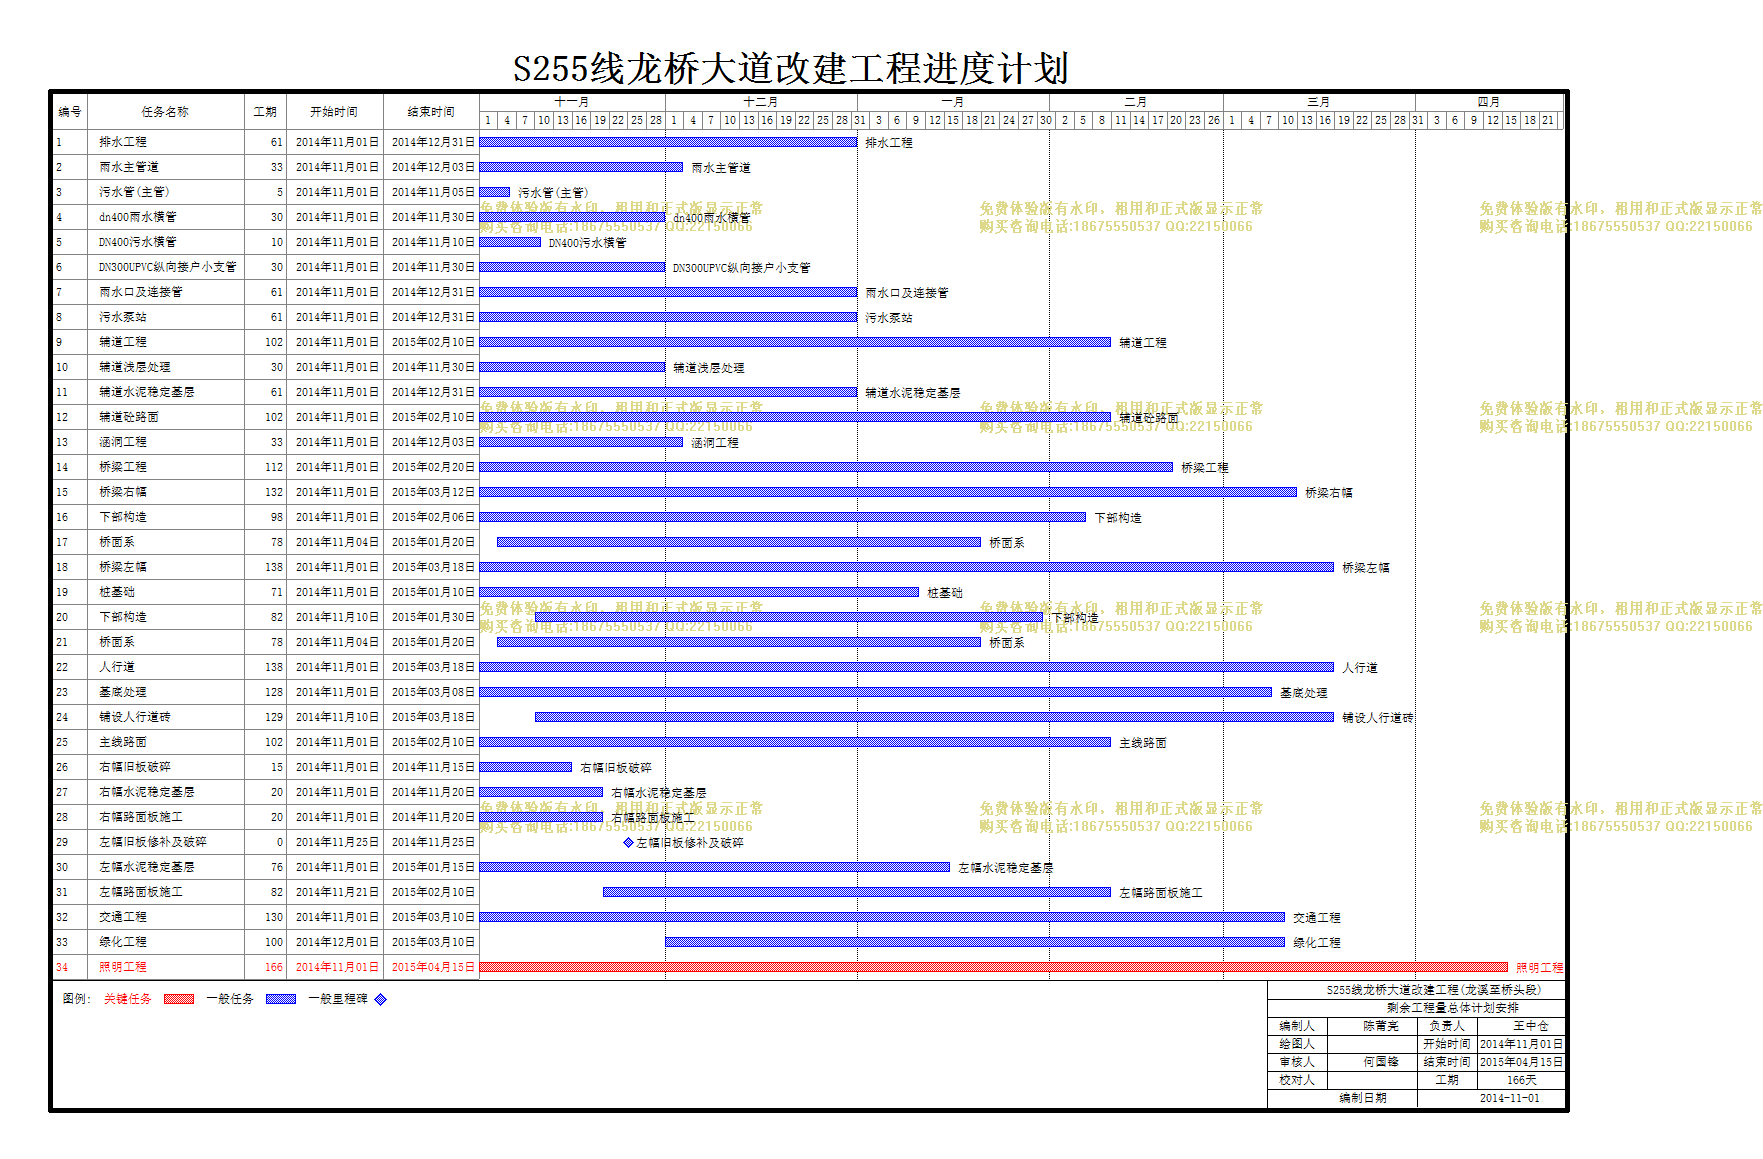
Task: Click the 开始时间 column header
Action: (x=334, y=111)
